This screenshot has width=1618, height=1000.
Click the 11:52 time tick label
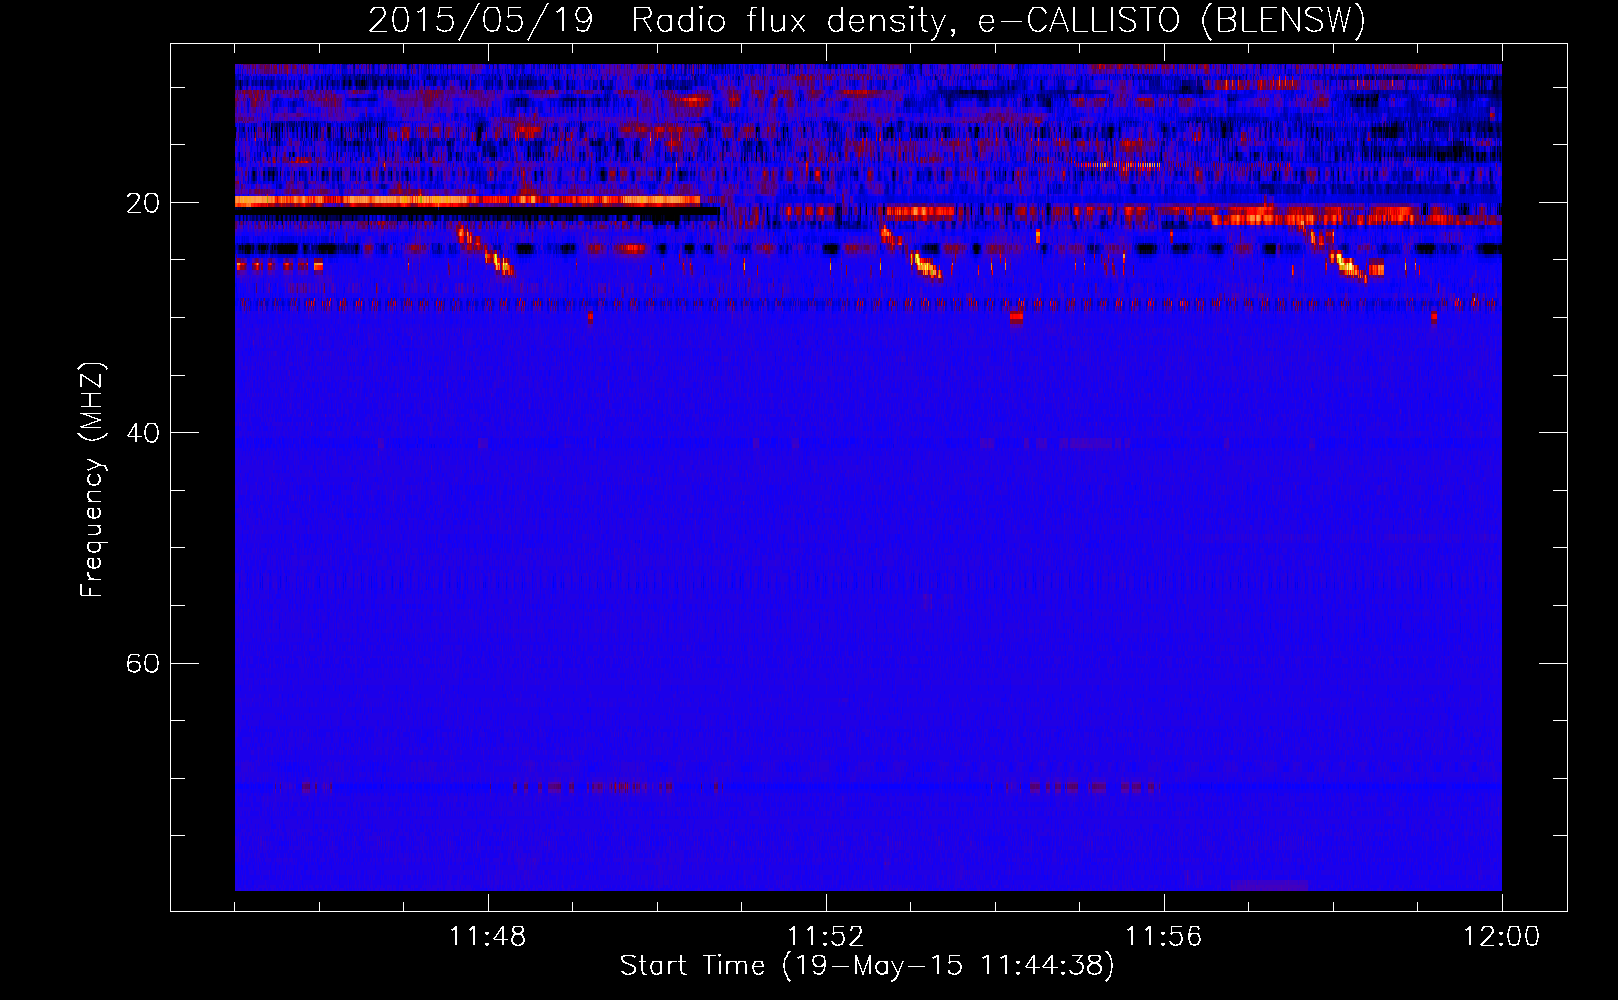tap(825, 936)
